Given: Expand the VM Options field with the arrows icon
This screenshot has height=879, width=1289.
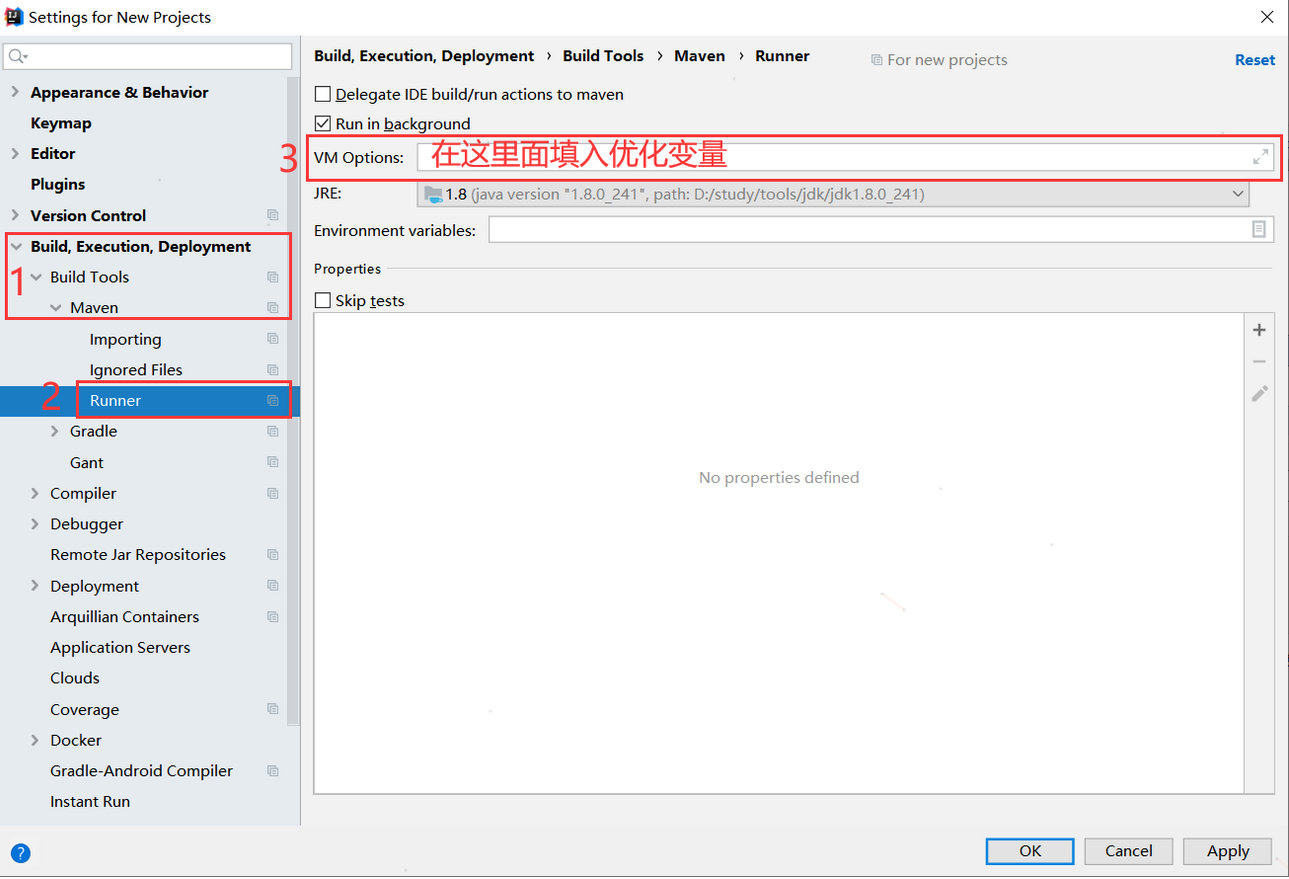Looking at the screenshot, I should (1258, 156).
